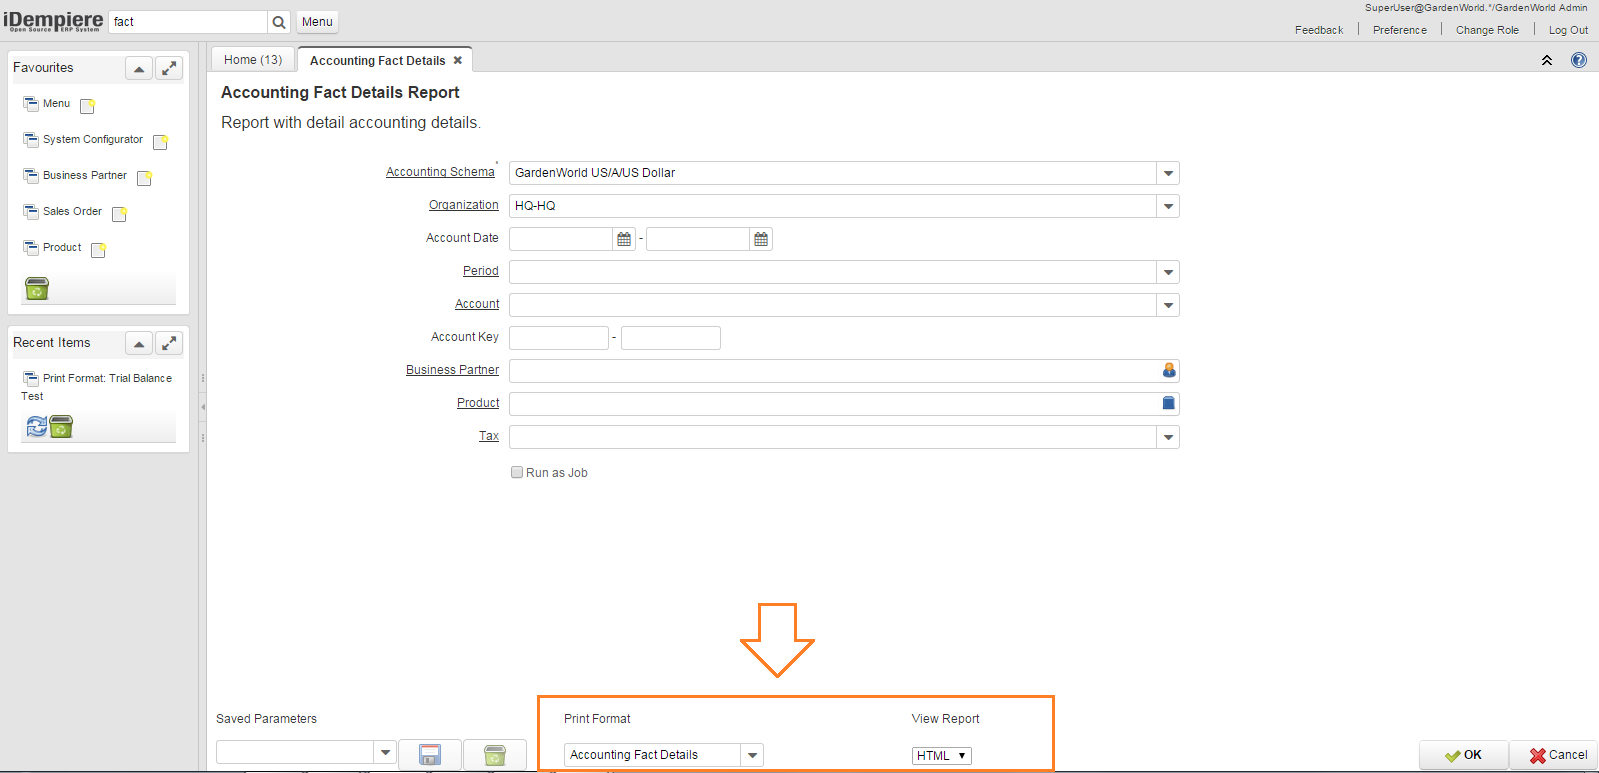
Task: Click Change Role link
Action: coord(1487,30)
